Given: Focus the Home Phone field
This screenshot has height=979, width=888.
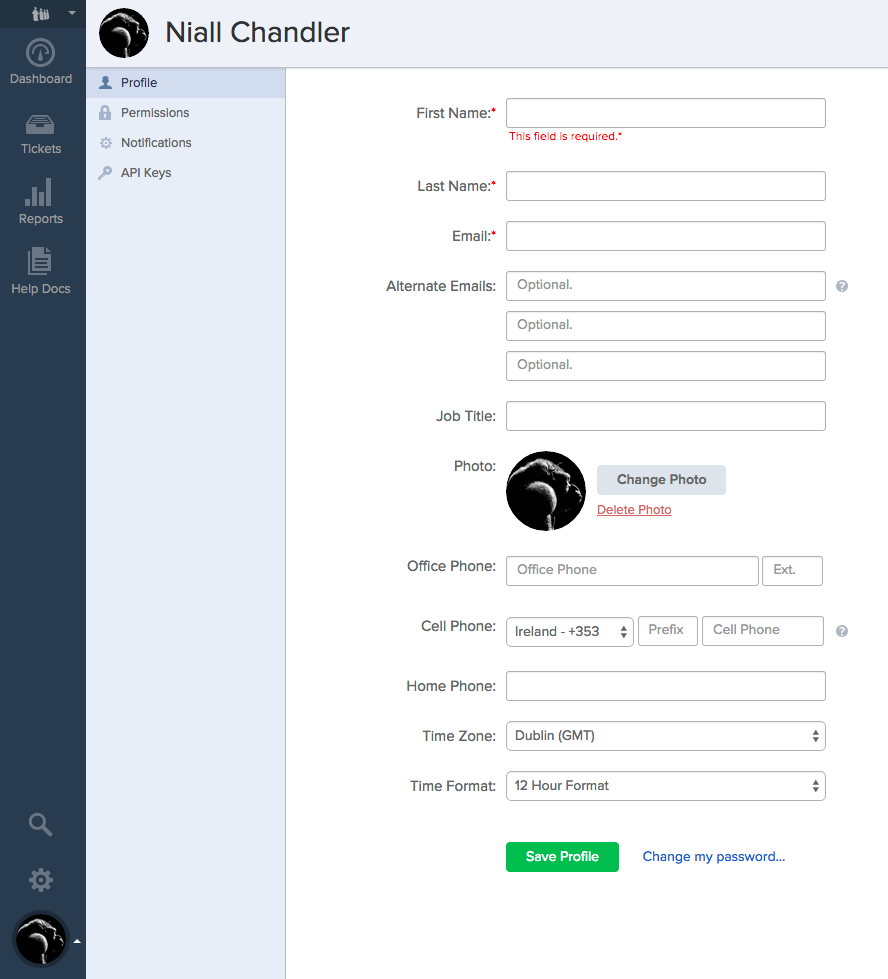Looking at the screenshot, I should 666,686.
